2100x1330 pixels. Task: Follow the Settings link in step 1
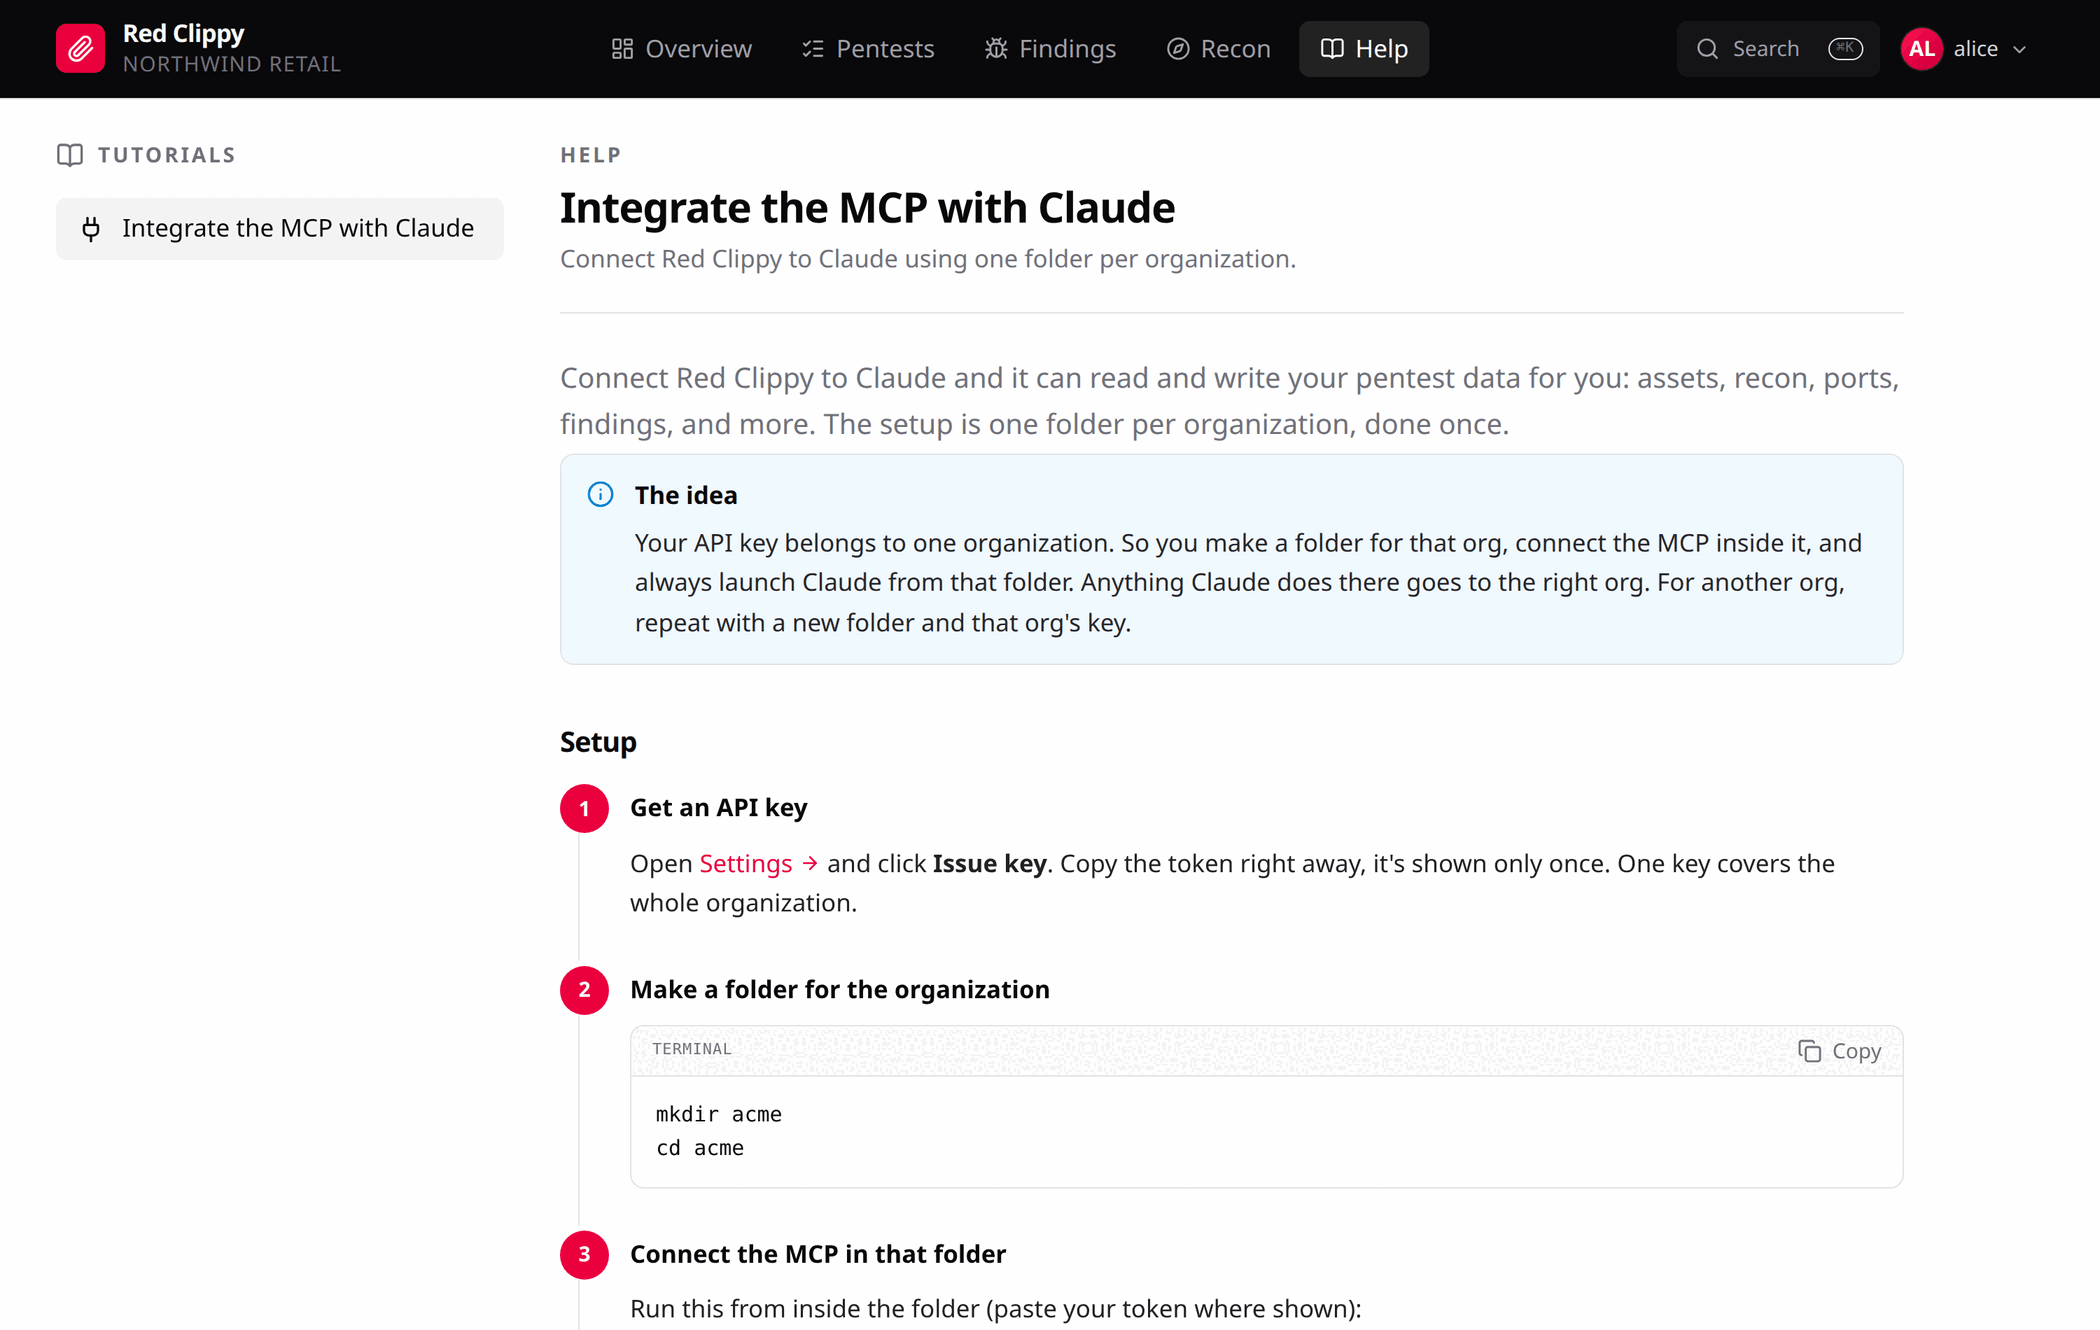(758, 863)
